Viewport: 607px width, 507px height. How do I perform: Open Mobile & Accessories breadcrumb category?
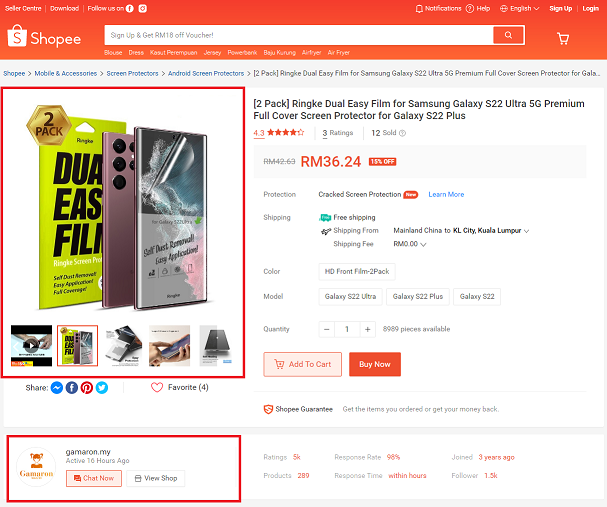(66, 74)
